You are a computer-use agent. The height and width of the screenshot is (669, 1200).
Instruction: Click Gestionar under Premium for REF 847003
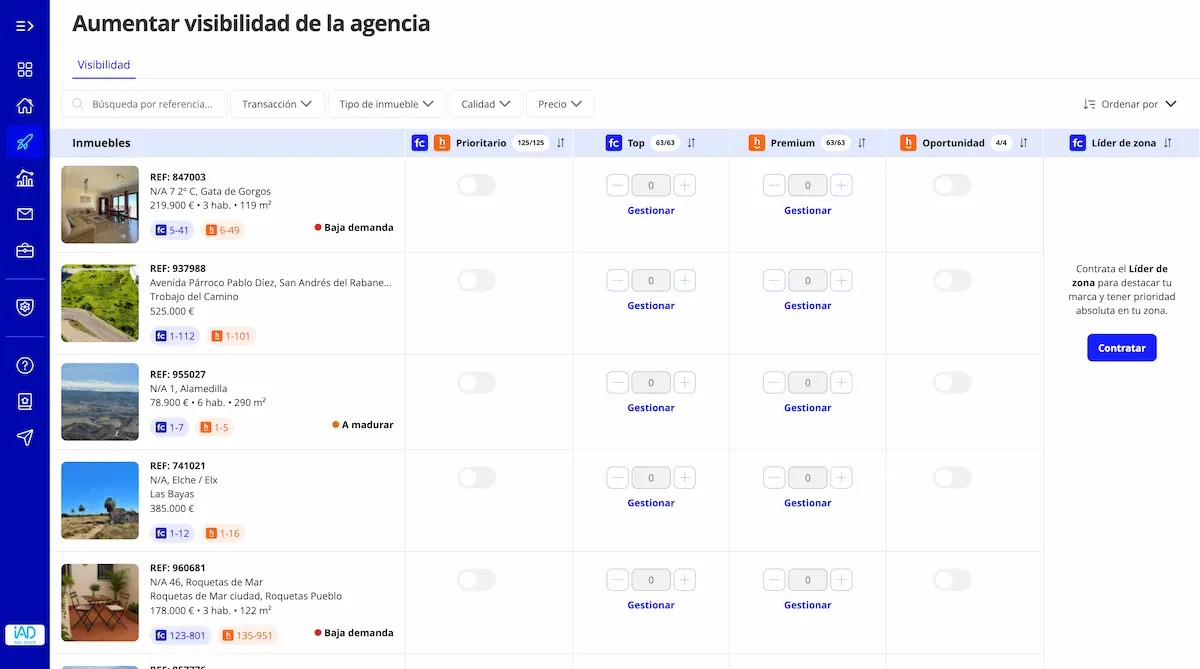point(808,211)
